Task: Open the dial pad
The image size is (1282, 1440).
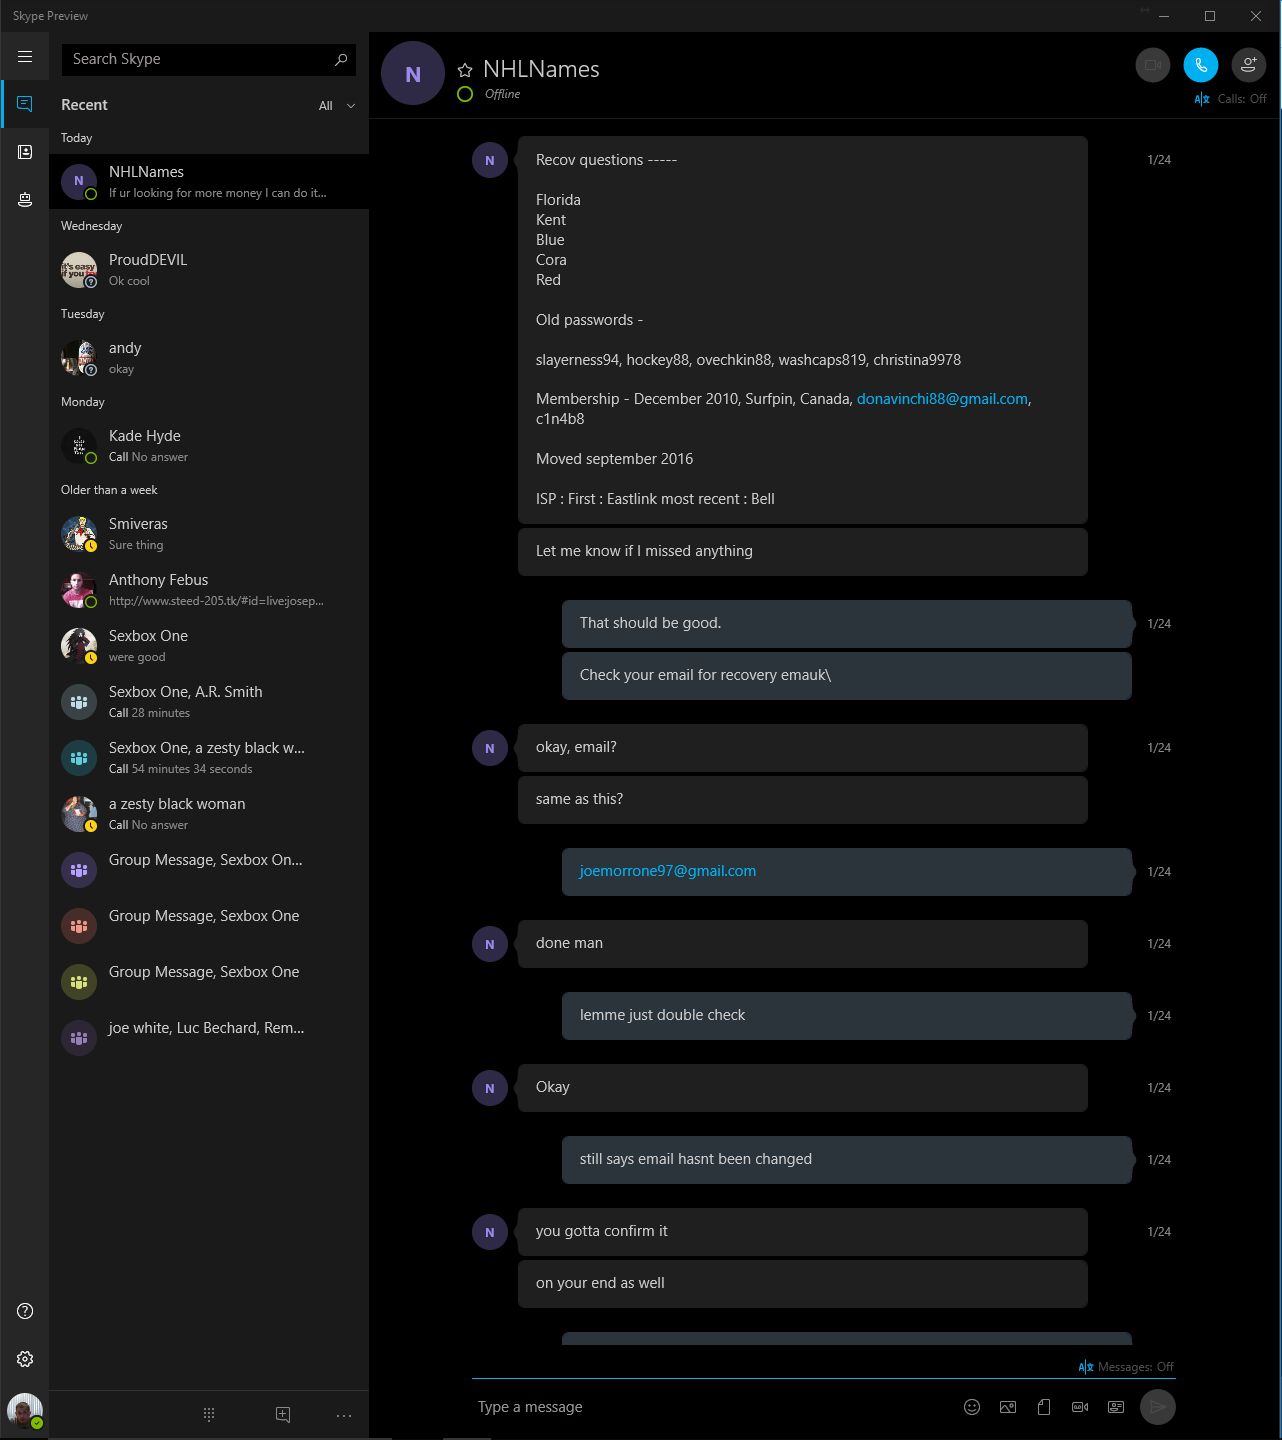Action: [x=209, y=1414]
